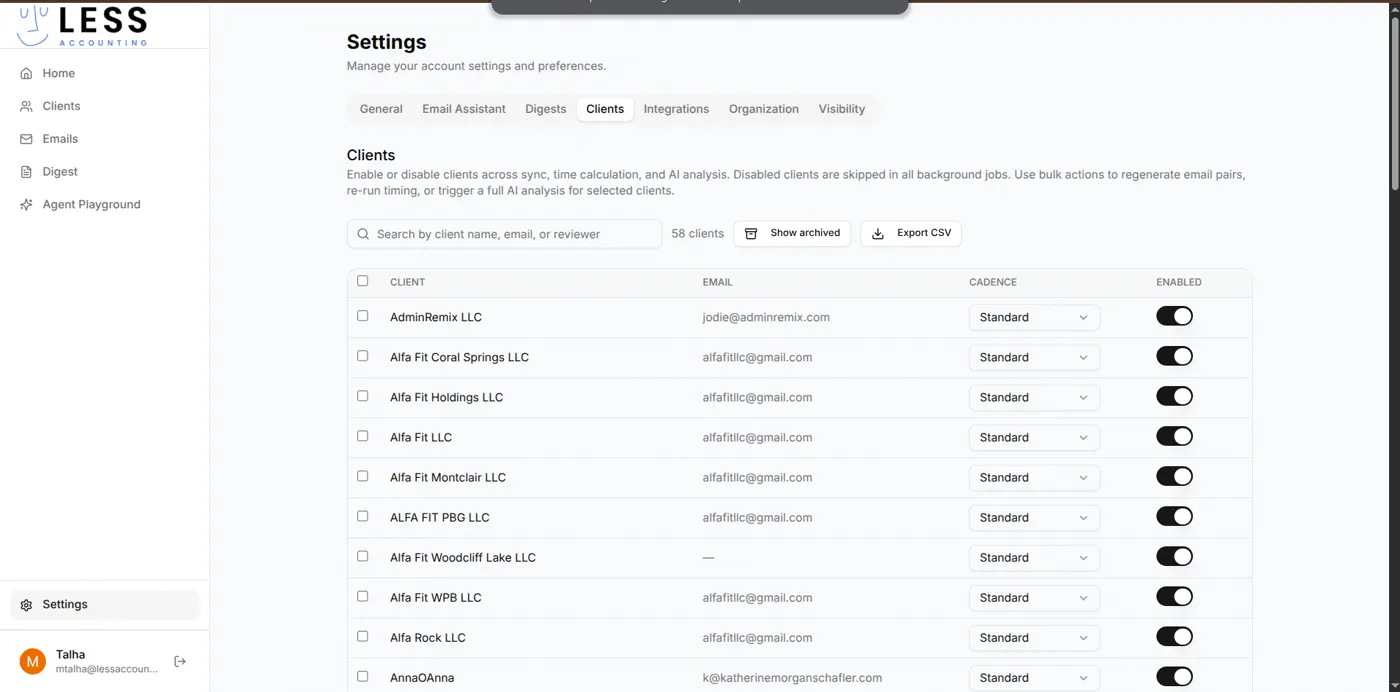Change cadence for Alfa Fit Montclair LLC

tap(1034, 477)
